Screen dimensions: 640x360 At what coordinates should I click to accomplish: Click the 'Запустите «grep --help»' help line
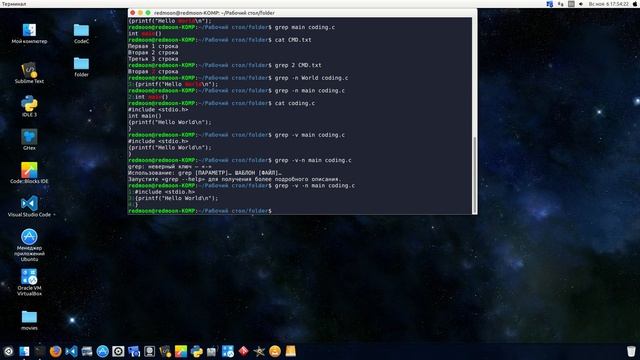235,179
